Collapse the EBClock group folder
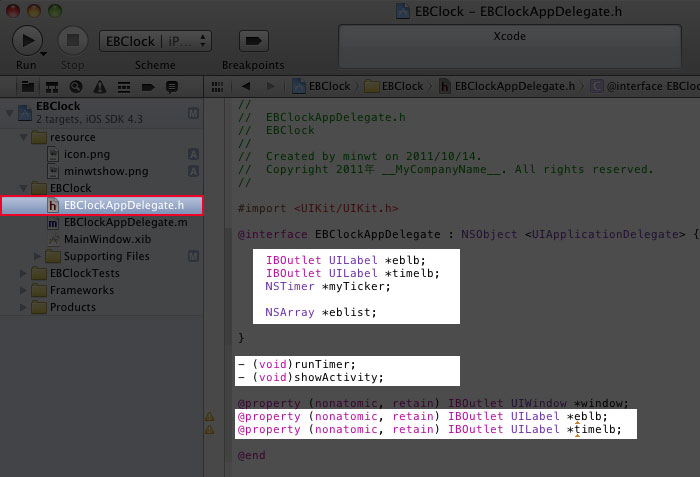The height and width of the screenshot is (477, 700). pos(23,188)
